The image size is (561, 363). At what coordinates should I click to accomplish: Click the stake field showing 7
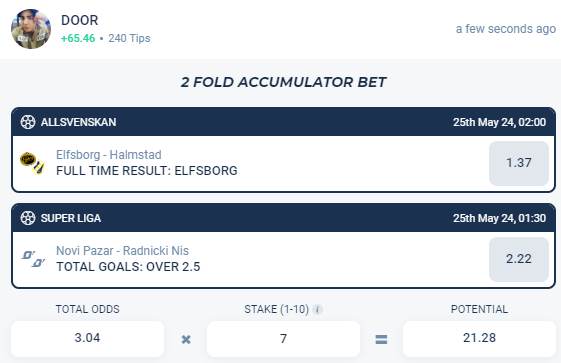283,338
